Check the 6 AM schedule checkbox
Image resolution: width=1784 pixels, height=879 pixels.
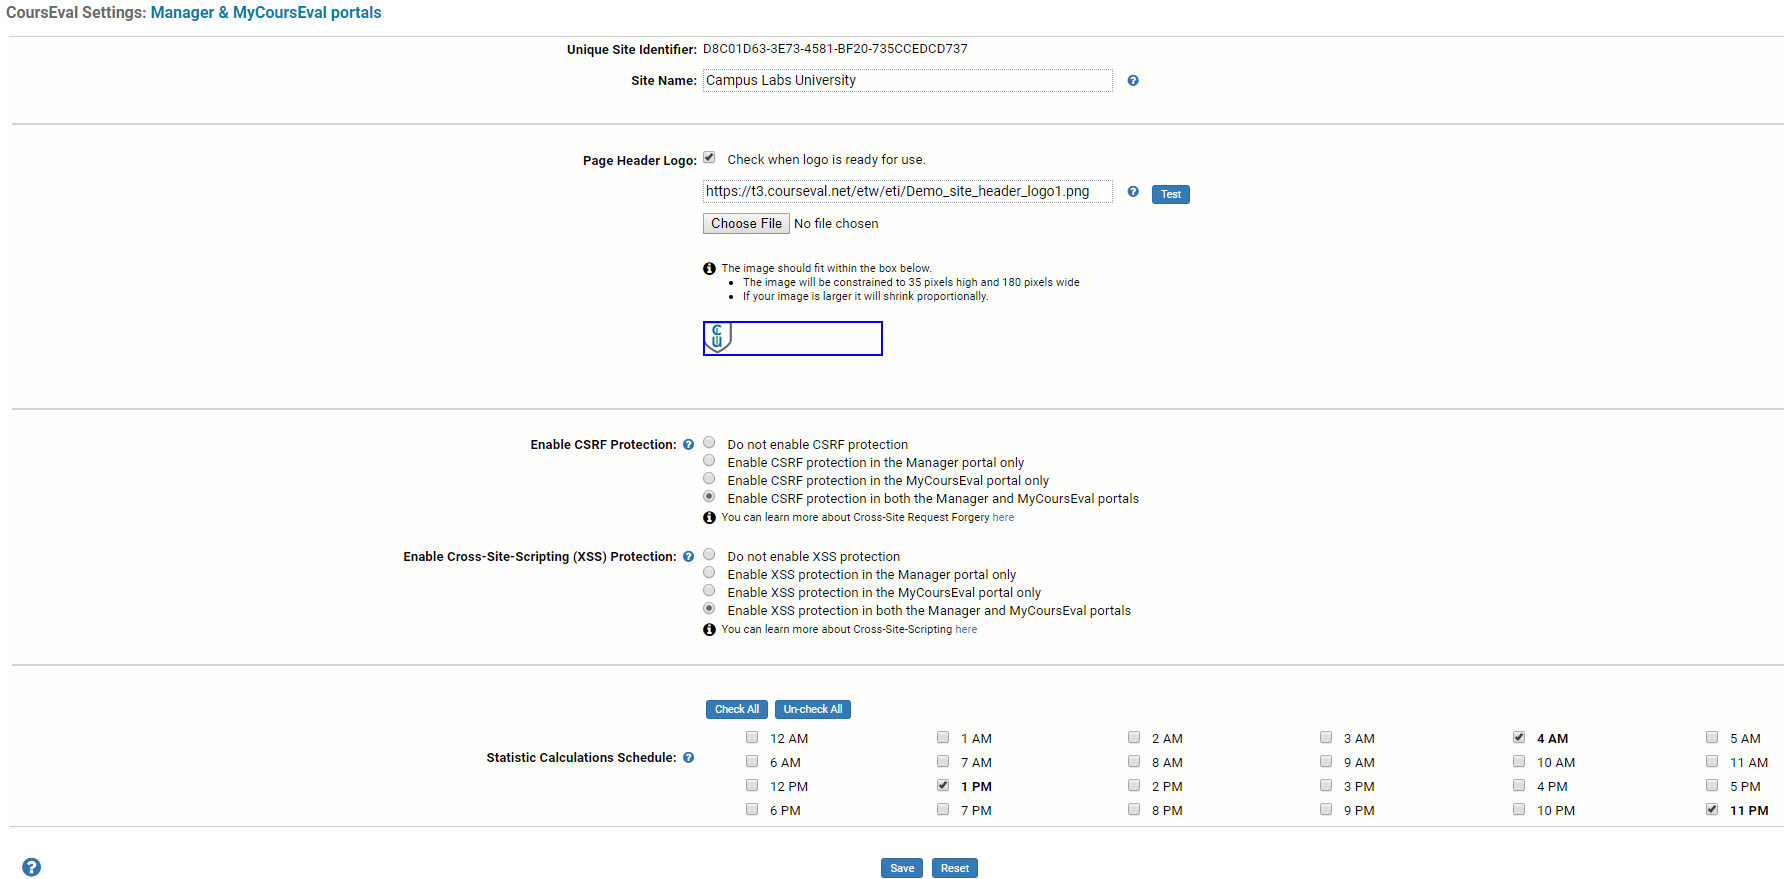tap(752, 762)
